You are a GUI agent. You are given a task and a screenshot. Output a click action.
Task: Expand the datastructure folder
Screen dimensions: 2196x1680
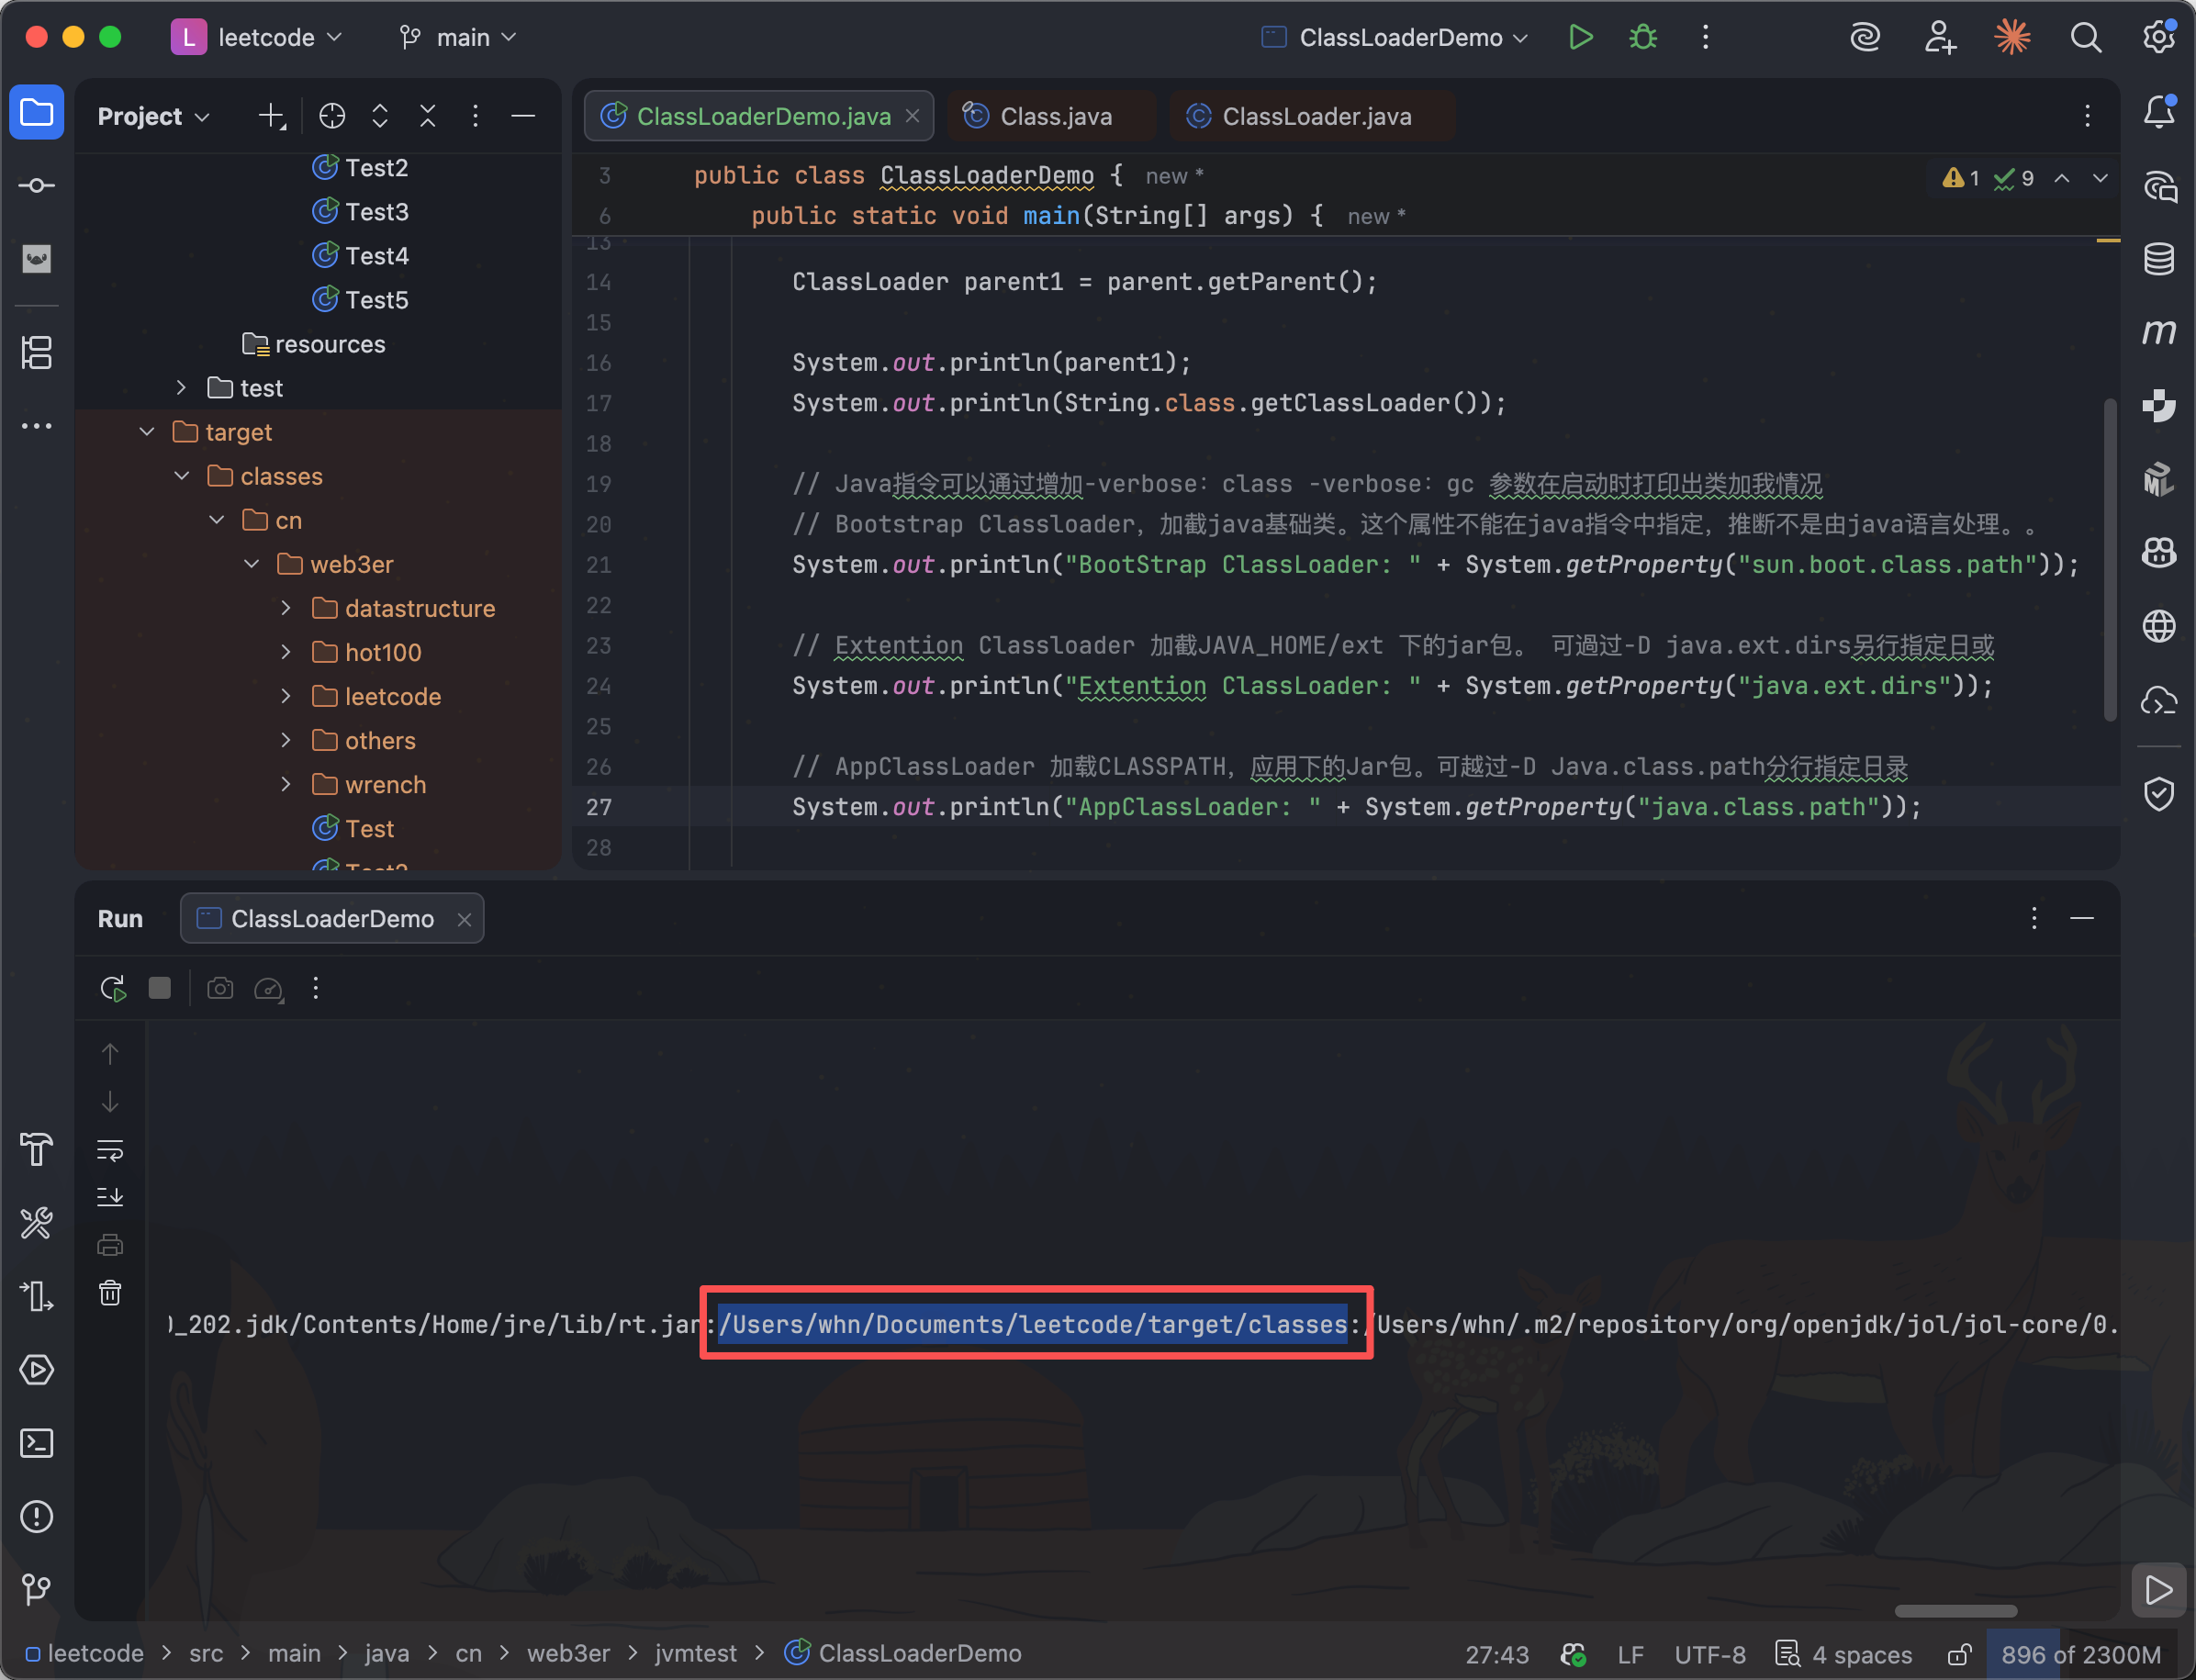pyautogui.click(x=286, y=608)
